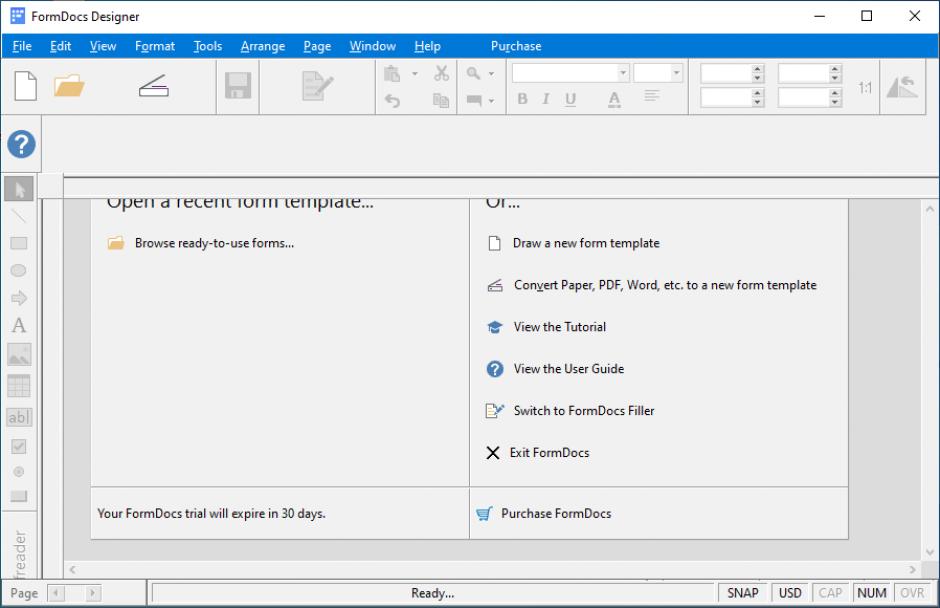
Task: Click the Undo arrow icon
Action: (392, 100)
